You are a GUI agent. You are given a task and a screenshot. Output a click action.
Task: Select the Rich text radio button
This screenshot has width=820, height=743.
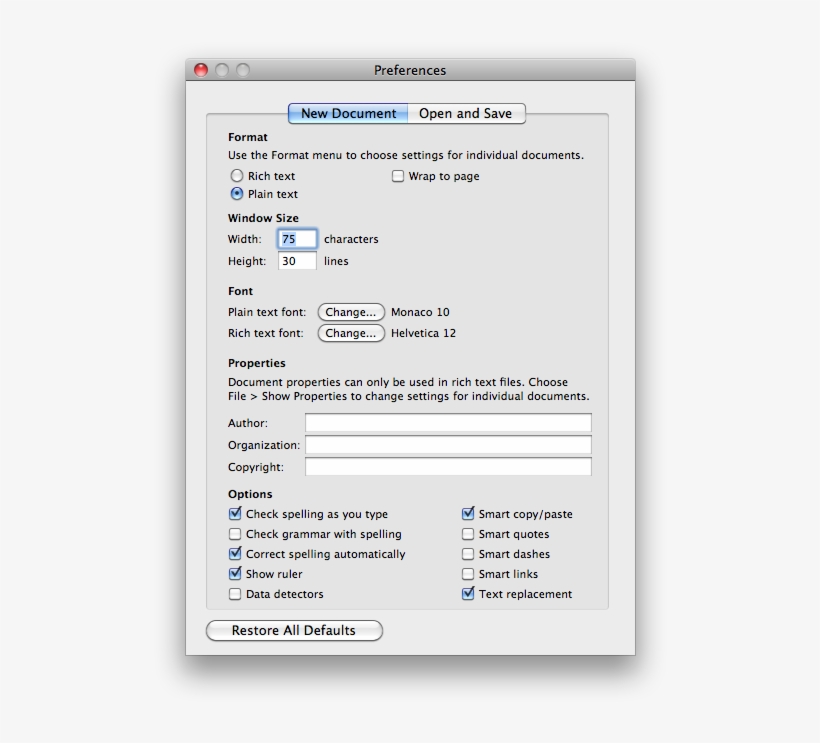[237, 175]
